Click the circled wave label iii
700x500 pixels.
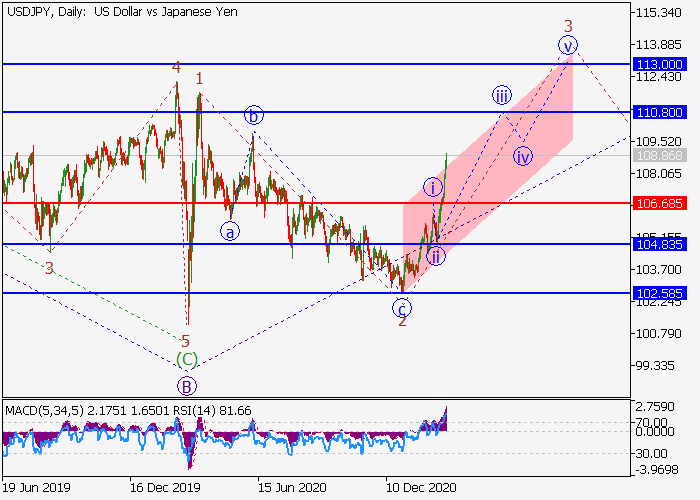pyautogui.click(x=502, y=95)
